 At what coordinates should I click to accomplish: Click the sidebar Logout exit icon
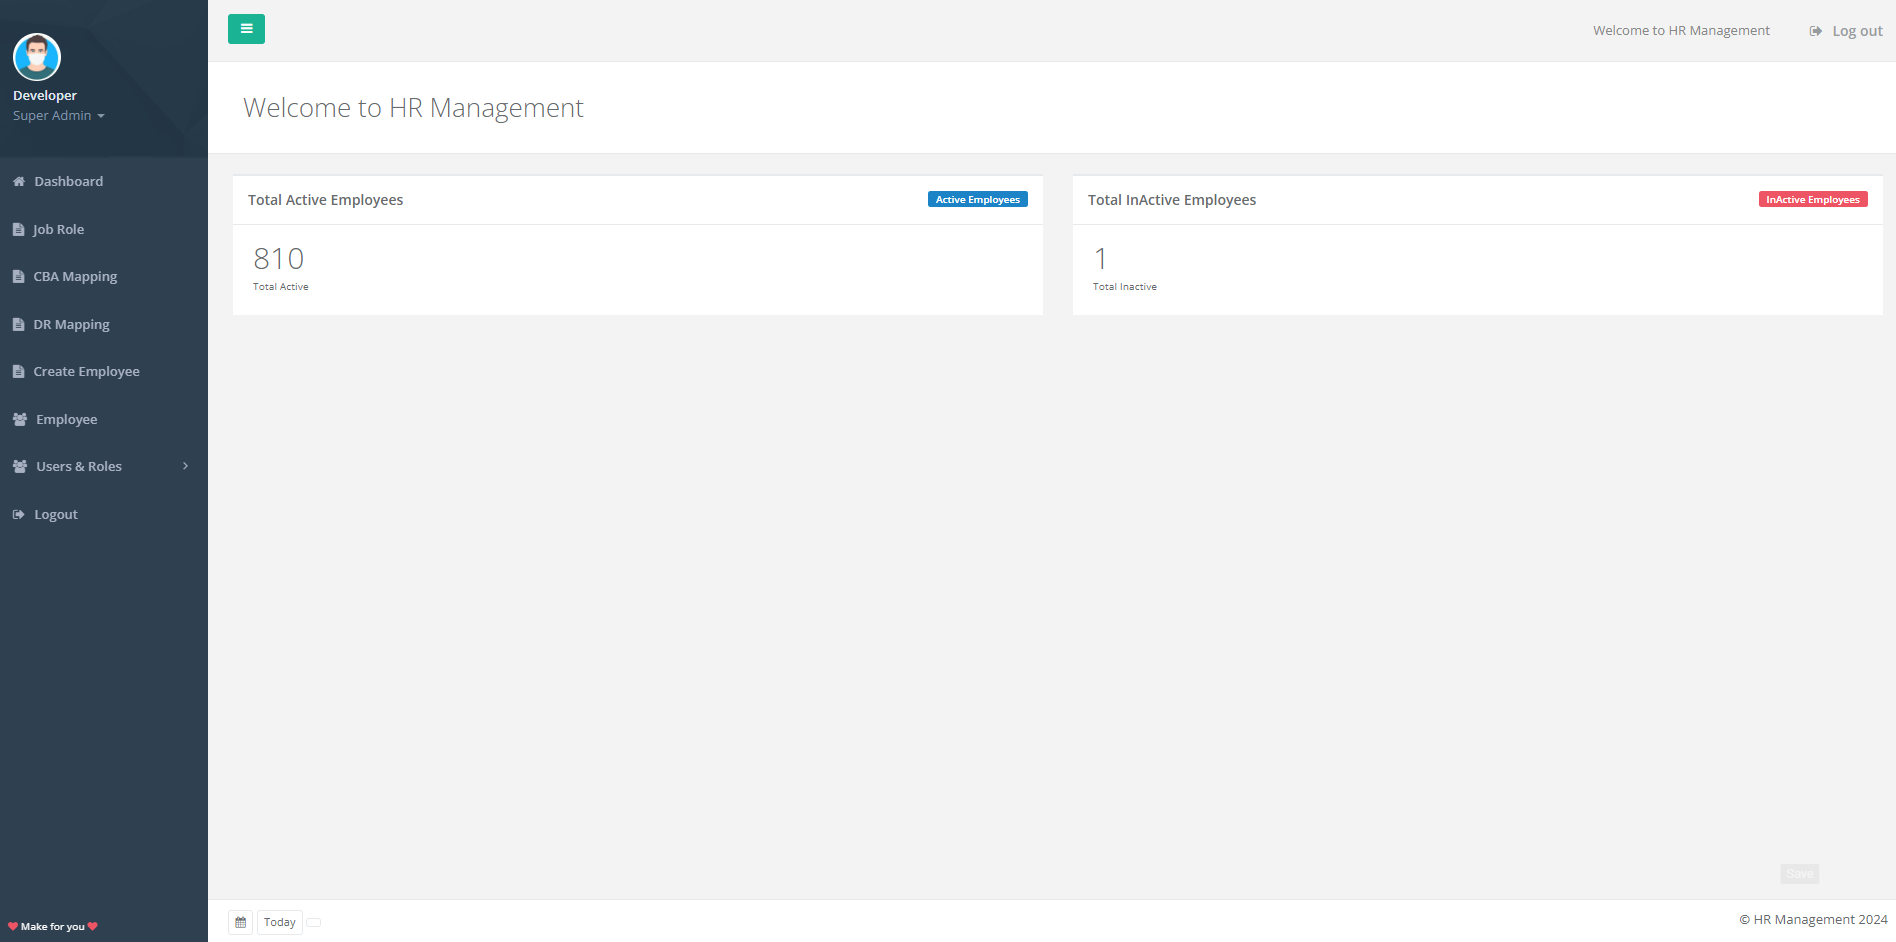pos(19,515)
